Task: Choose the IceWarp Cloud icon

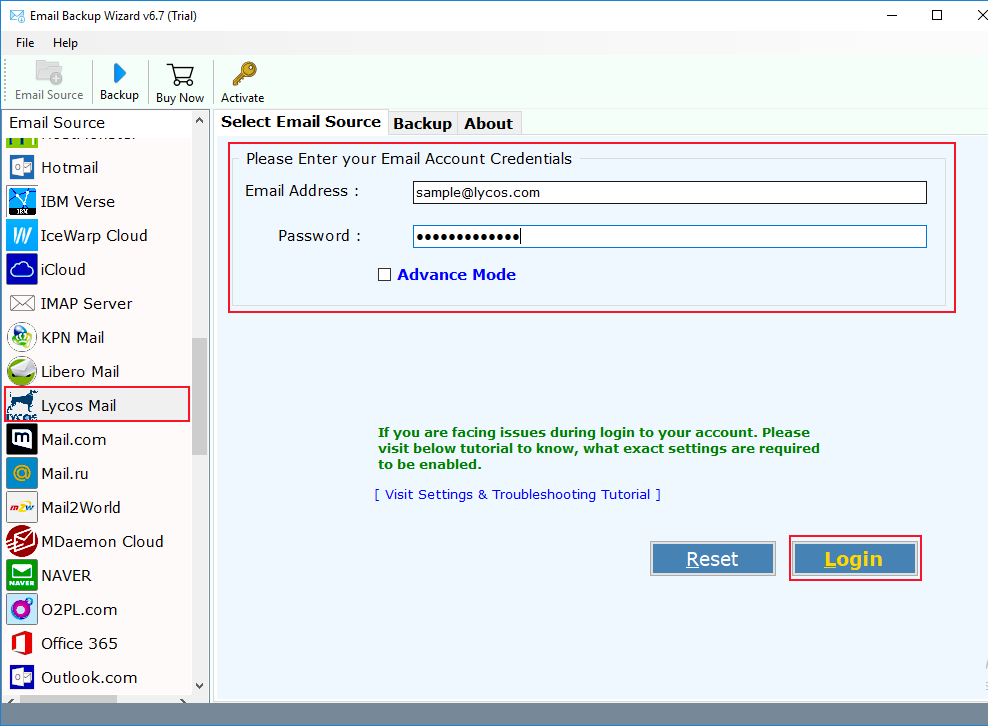Action: [x=22, y=236]
